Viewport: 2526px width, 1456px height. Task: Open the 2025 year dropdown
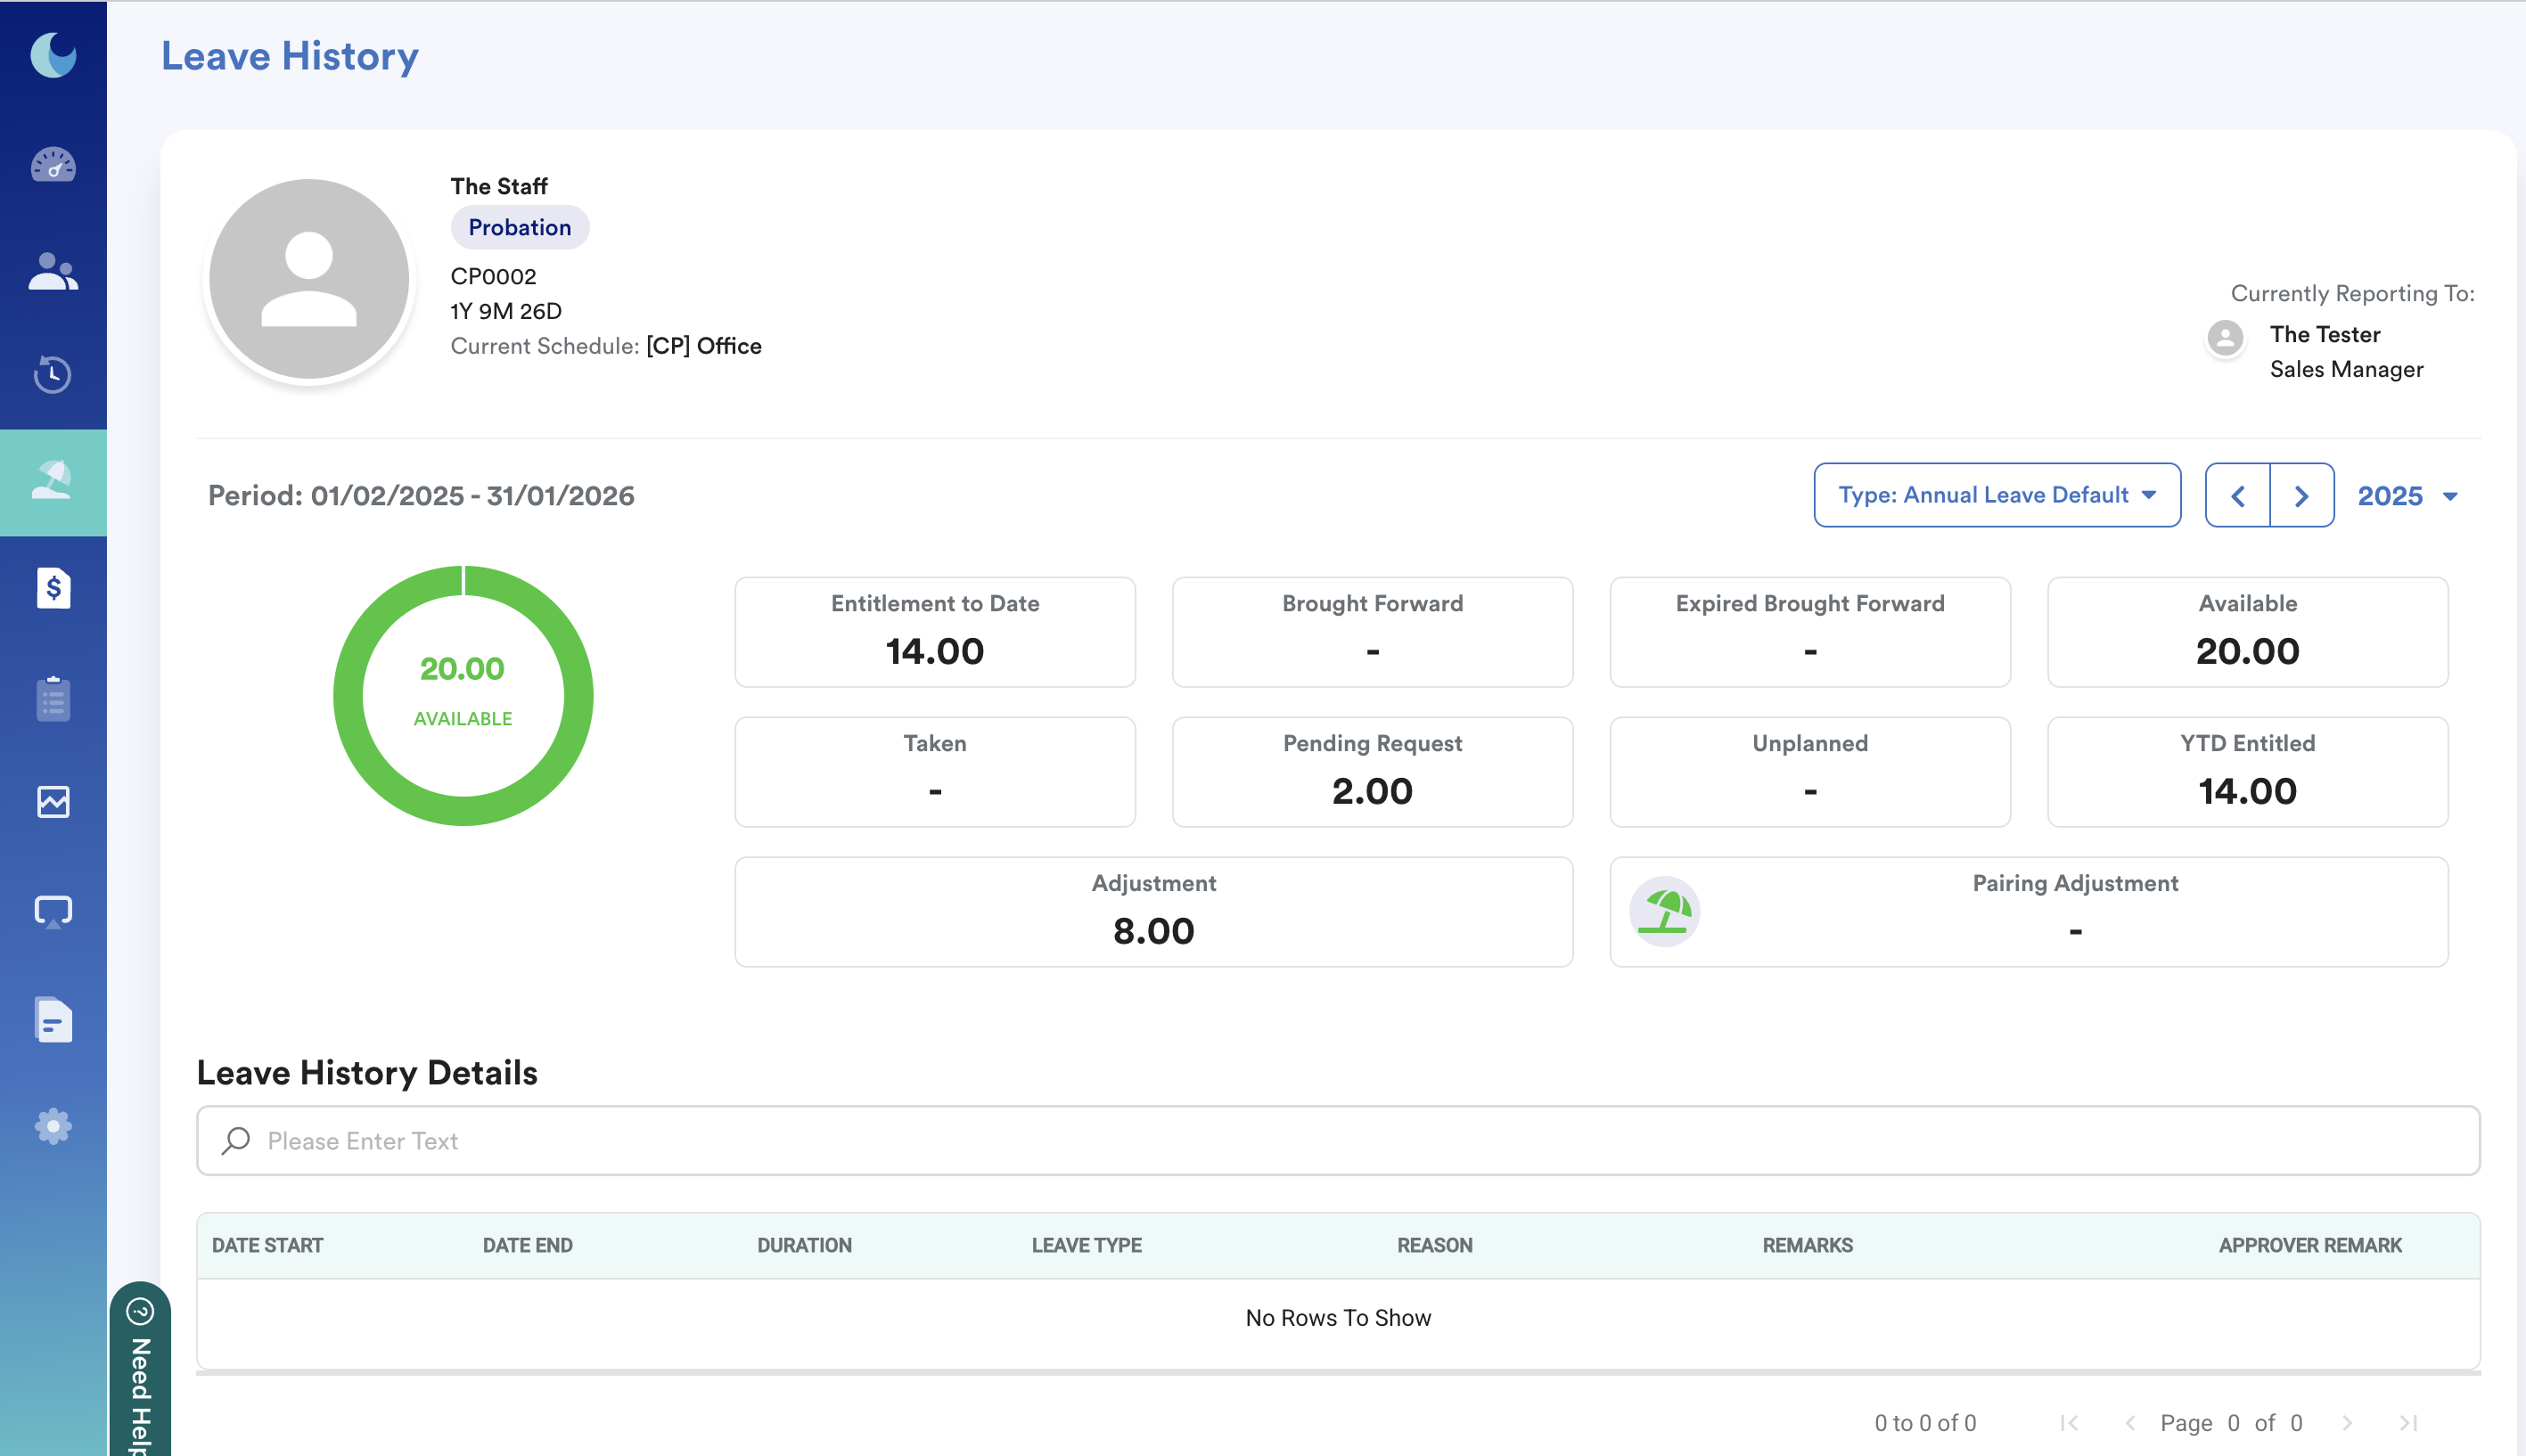pyautogui.click(x=2406, y=496)
